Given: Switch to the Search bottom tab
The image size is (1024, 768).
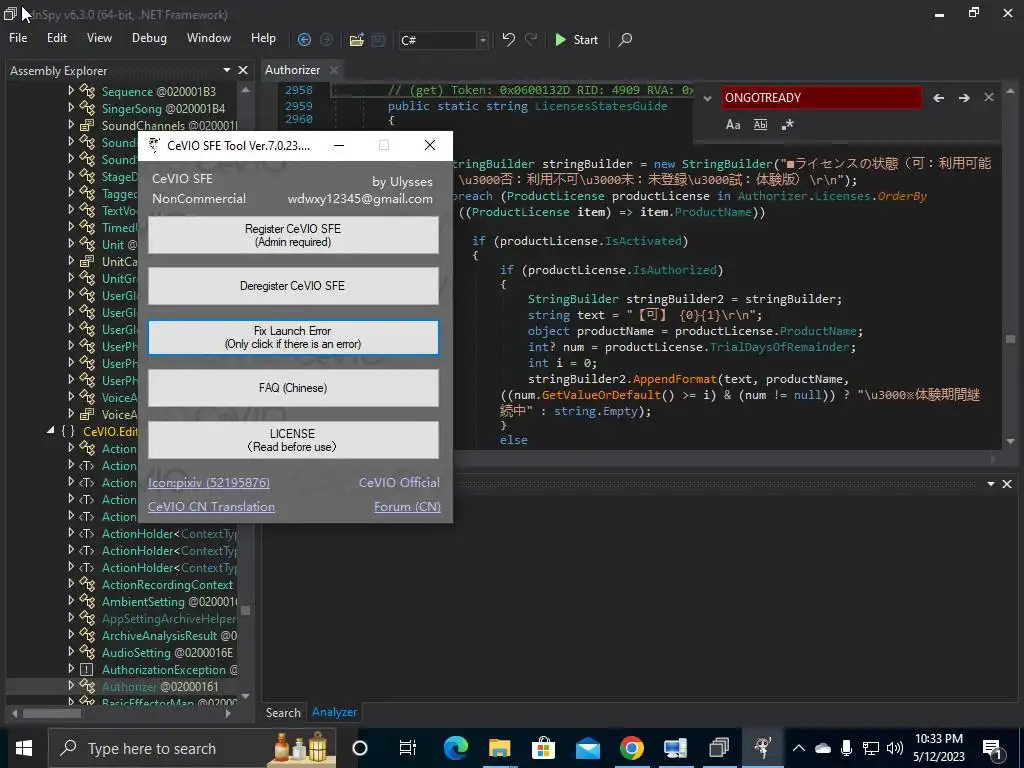Looking at the screenshot, I should pos(283,712).
